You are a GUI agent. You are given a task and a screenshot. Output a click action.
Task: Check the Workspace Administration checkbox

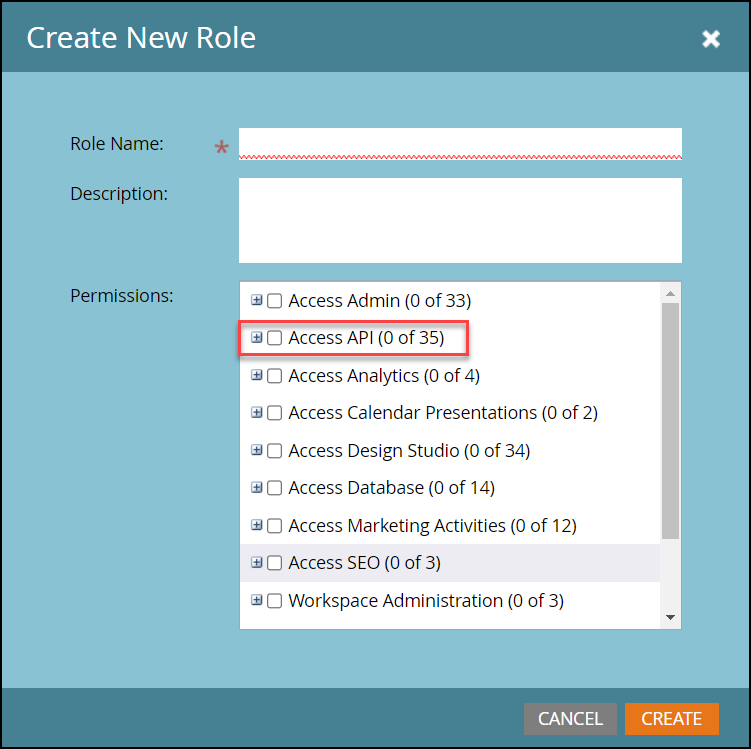tap(275, 601)
